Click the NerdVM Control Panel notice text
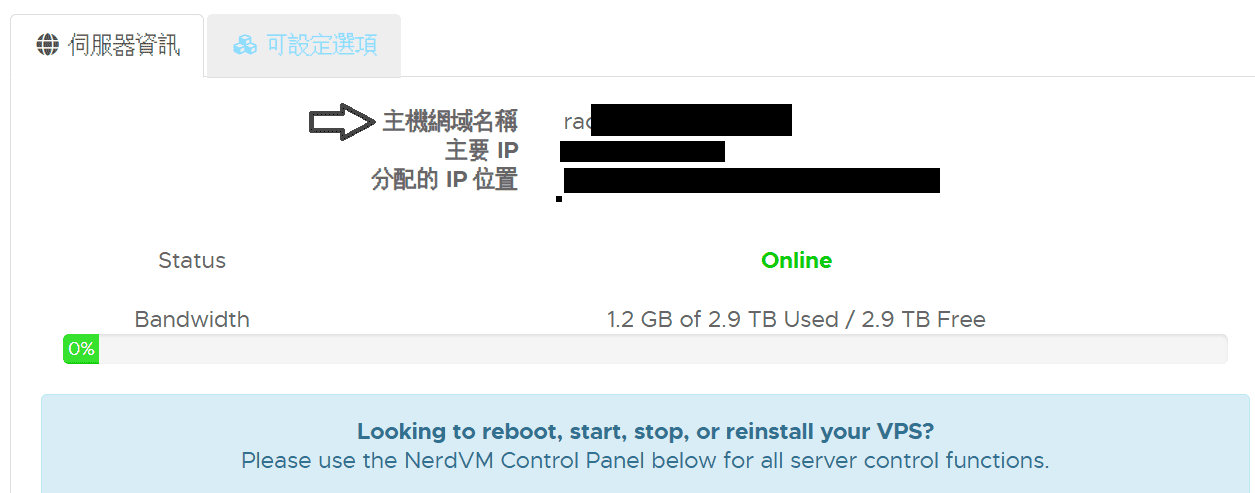Viewport: 1255px width, 493px height. [645, 461]
